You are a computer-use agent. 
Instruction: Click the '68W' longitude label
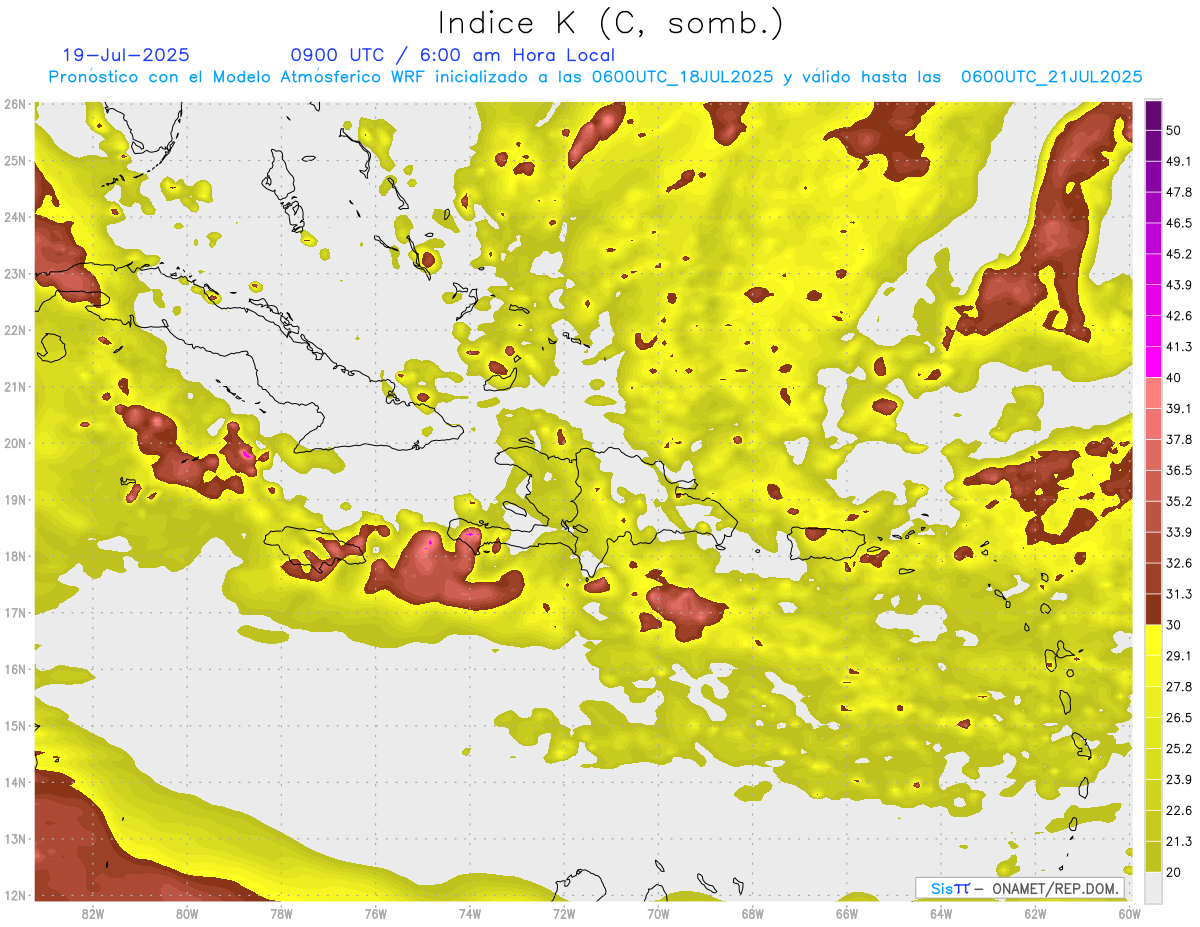[752, 913]
